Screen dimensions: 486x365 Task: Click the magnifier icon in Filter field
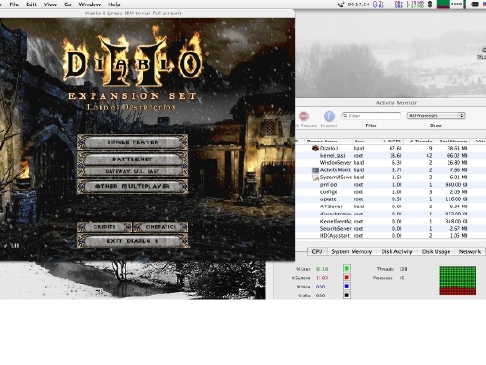pyautogui.click(x=345, y=116)
